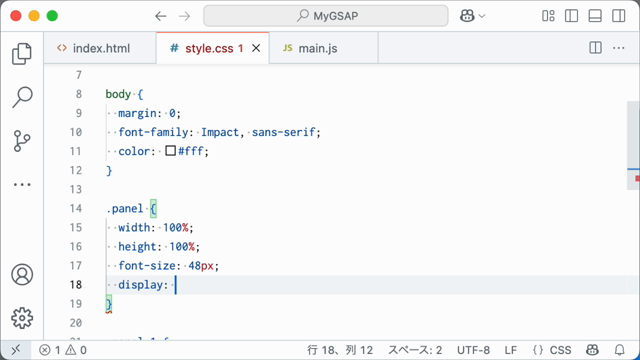Open the Source Control view
The width and height of the screenshot is (640, 360).
coord(22,141)
